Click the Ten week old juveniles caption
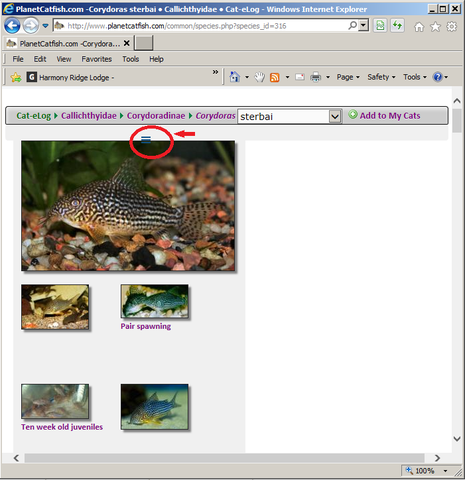 (62, 427)
